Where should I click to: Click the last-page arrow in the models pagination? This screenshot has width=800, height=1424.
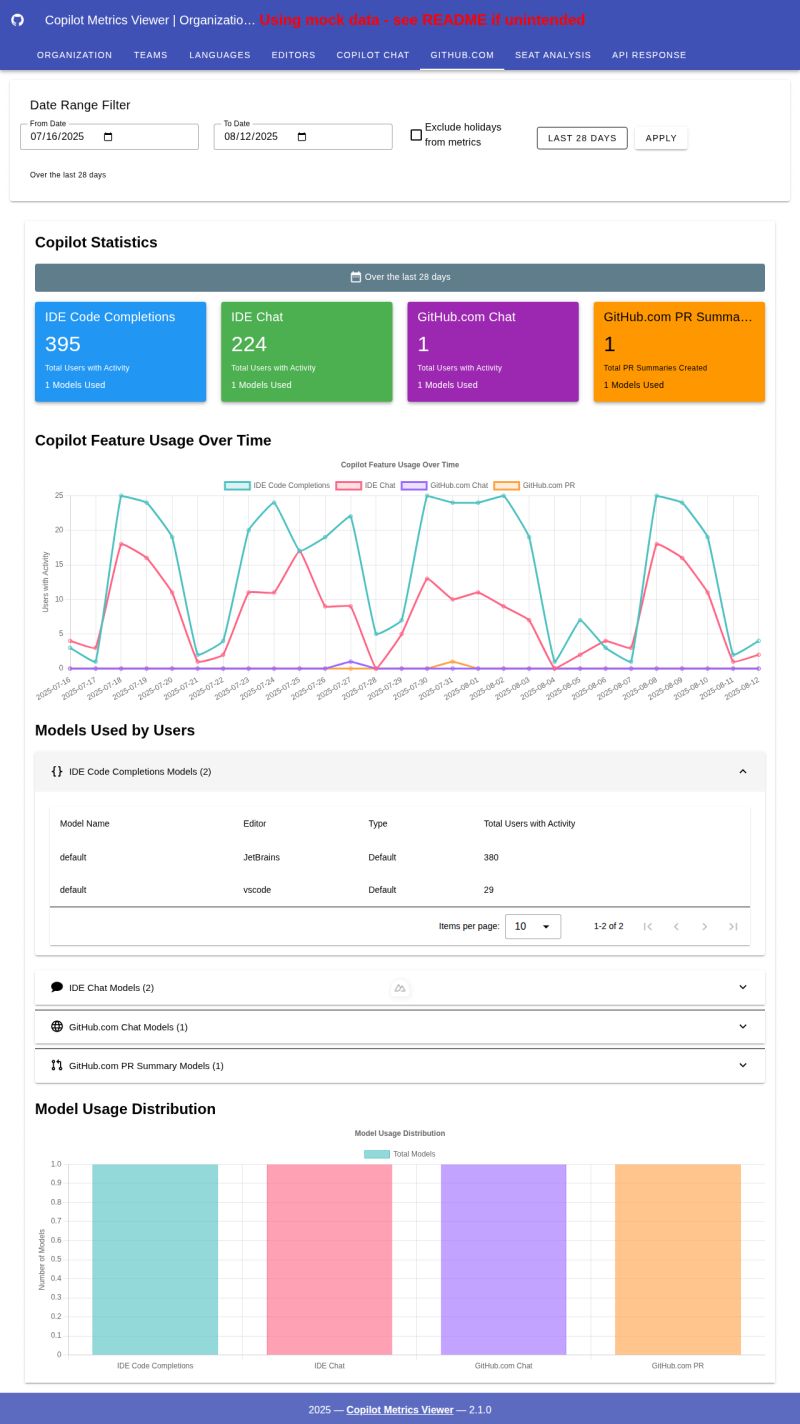(734, 926)
